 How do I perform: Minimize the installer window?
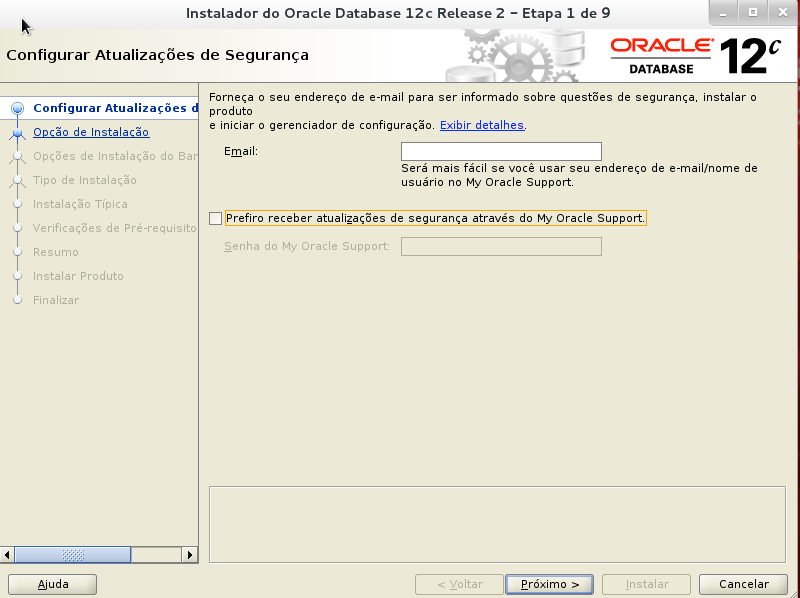(x=723, y=13)
